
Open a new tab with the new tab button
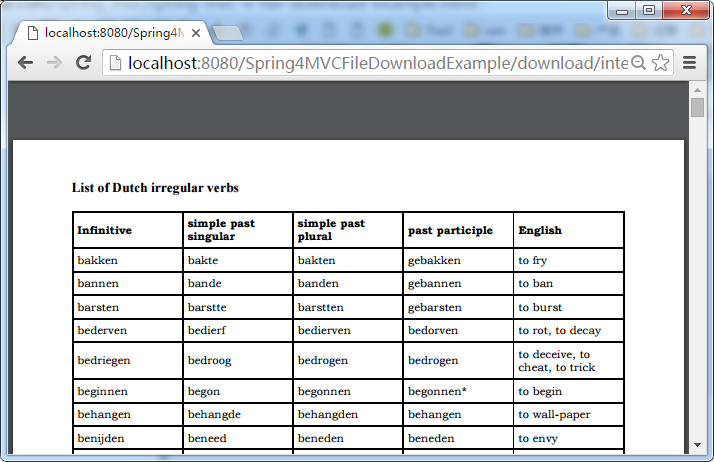click(227, 33)
